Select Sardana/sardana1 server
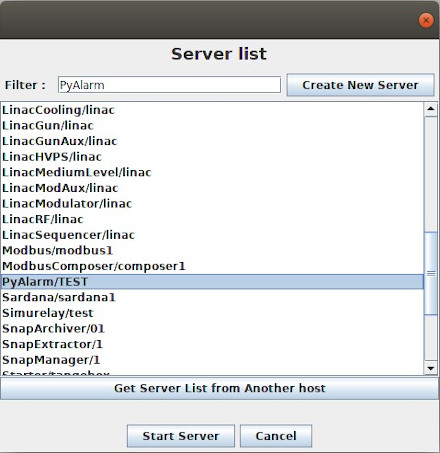Viewport: 440px width, 453px height. coord(212,297)
